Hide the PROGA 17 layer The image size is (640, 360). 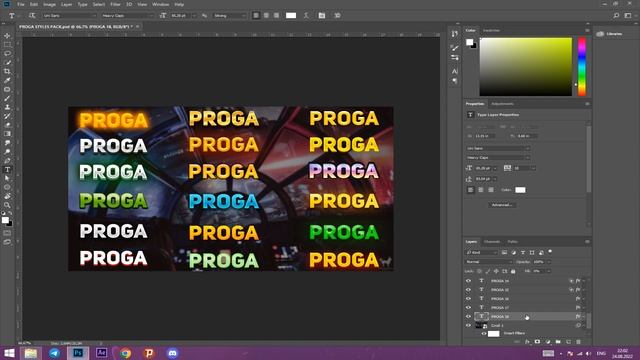(x=468, y=308)
